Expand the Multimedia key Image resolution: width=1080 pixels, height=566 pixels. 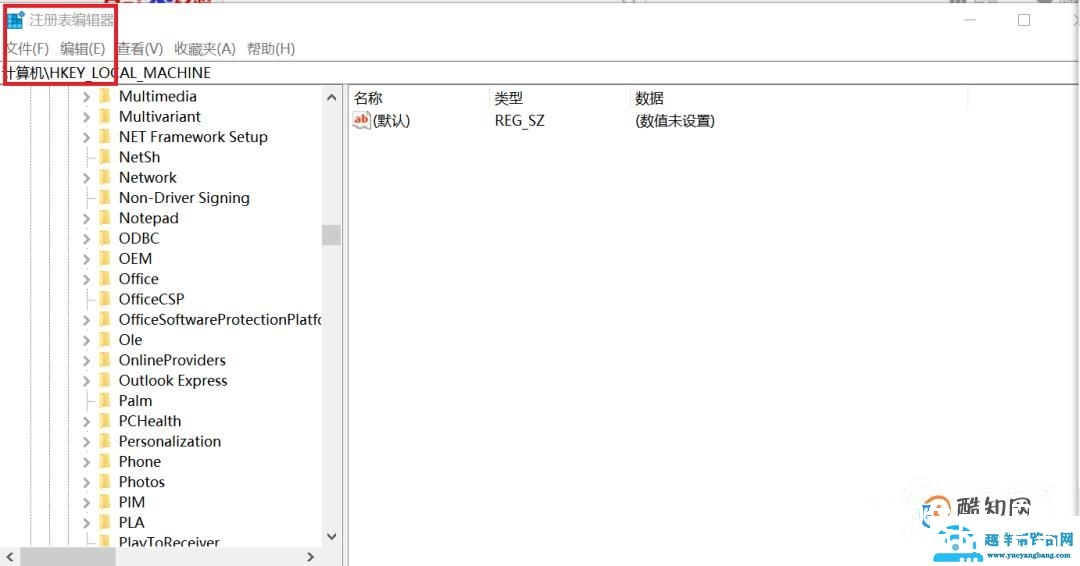[x=87, y=97]
